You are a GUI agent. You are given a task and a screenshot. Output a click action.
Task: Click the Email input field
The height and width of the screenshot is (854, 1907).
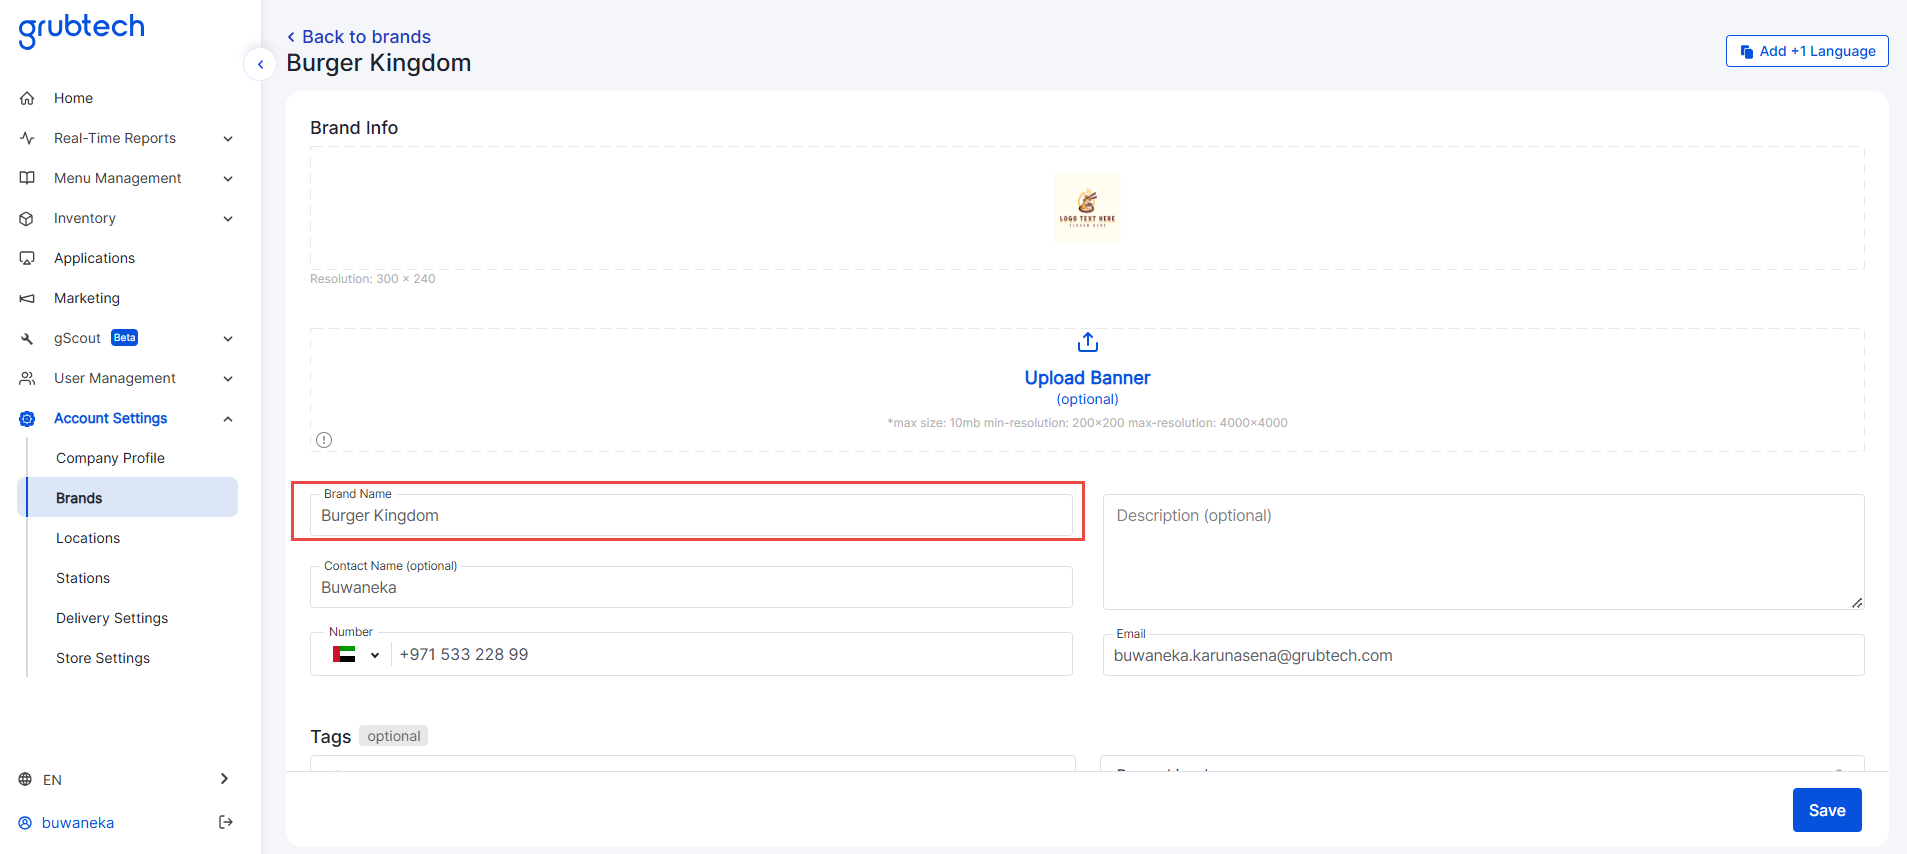click(1483, 655)
